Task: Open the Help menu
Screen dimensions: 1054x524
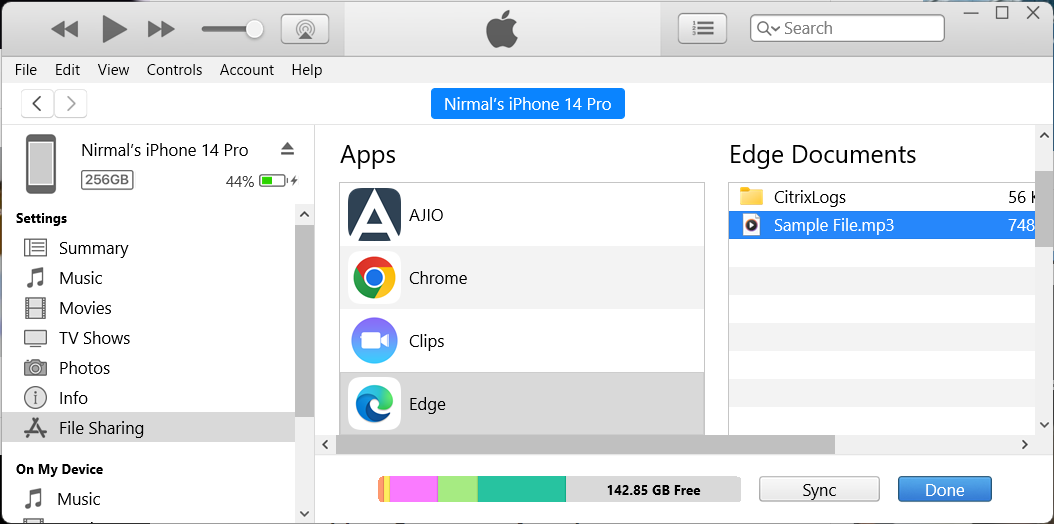Action: click(307, 70)
